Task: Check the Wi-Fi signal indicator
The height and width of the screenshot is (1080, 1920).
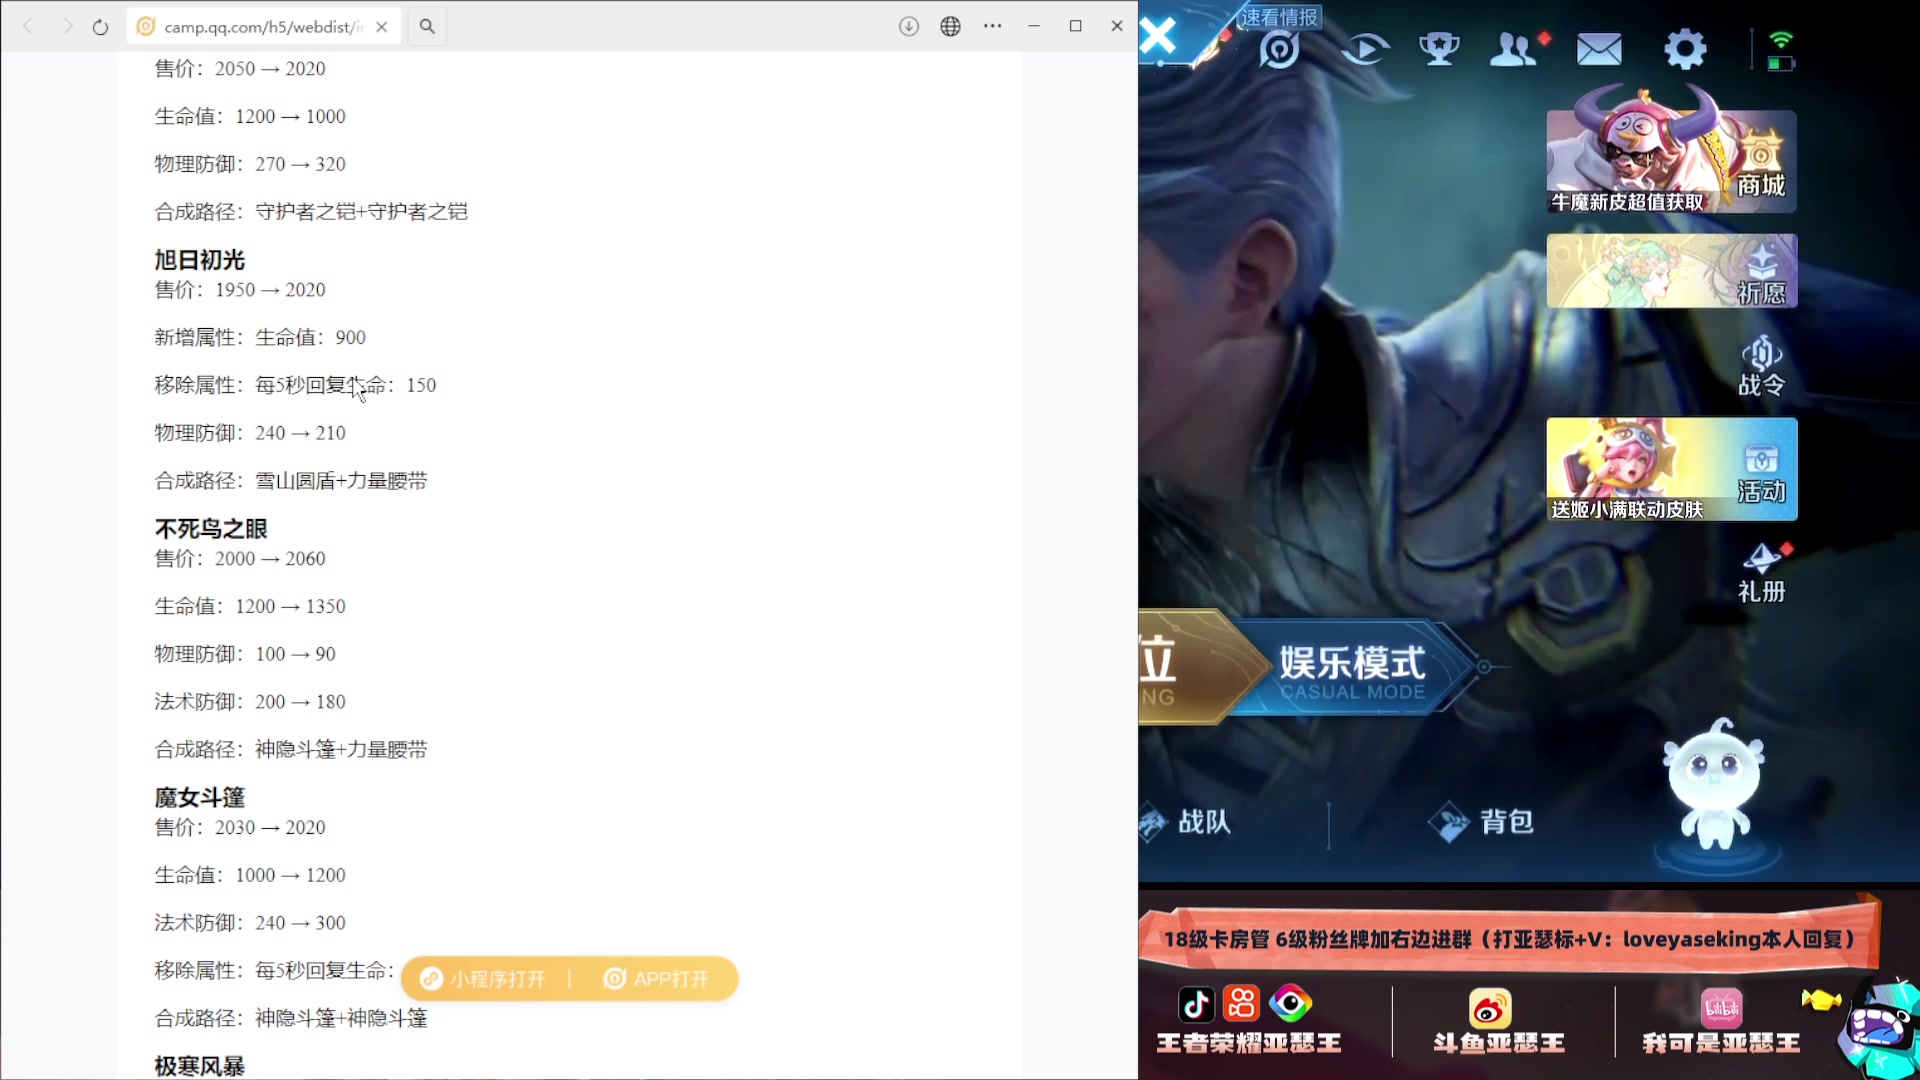Action: [x=1781, y=40]
